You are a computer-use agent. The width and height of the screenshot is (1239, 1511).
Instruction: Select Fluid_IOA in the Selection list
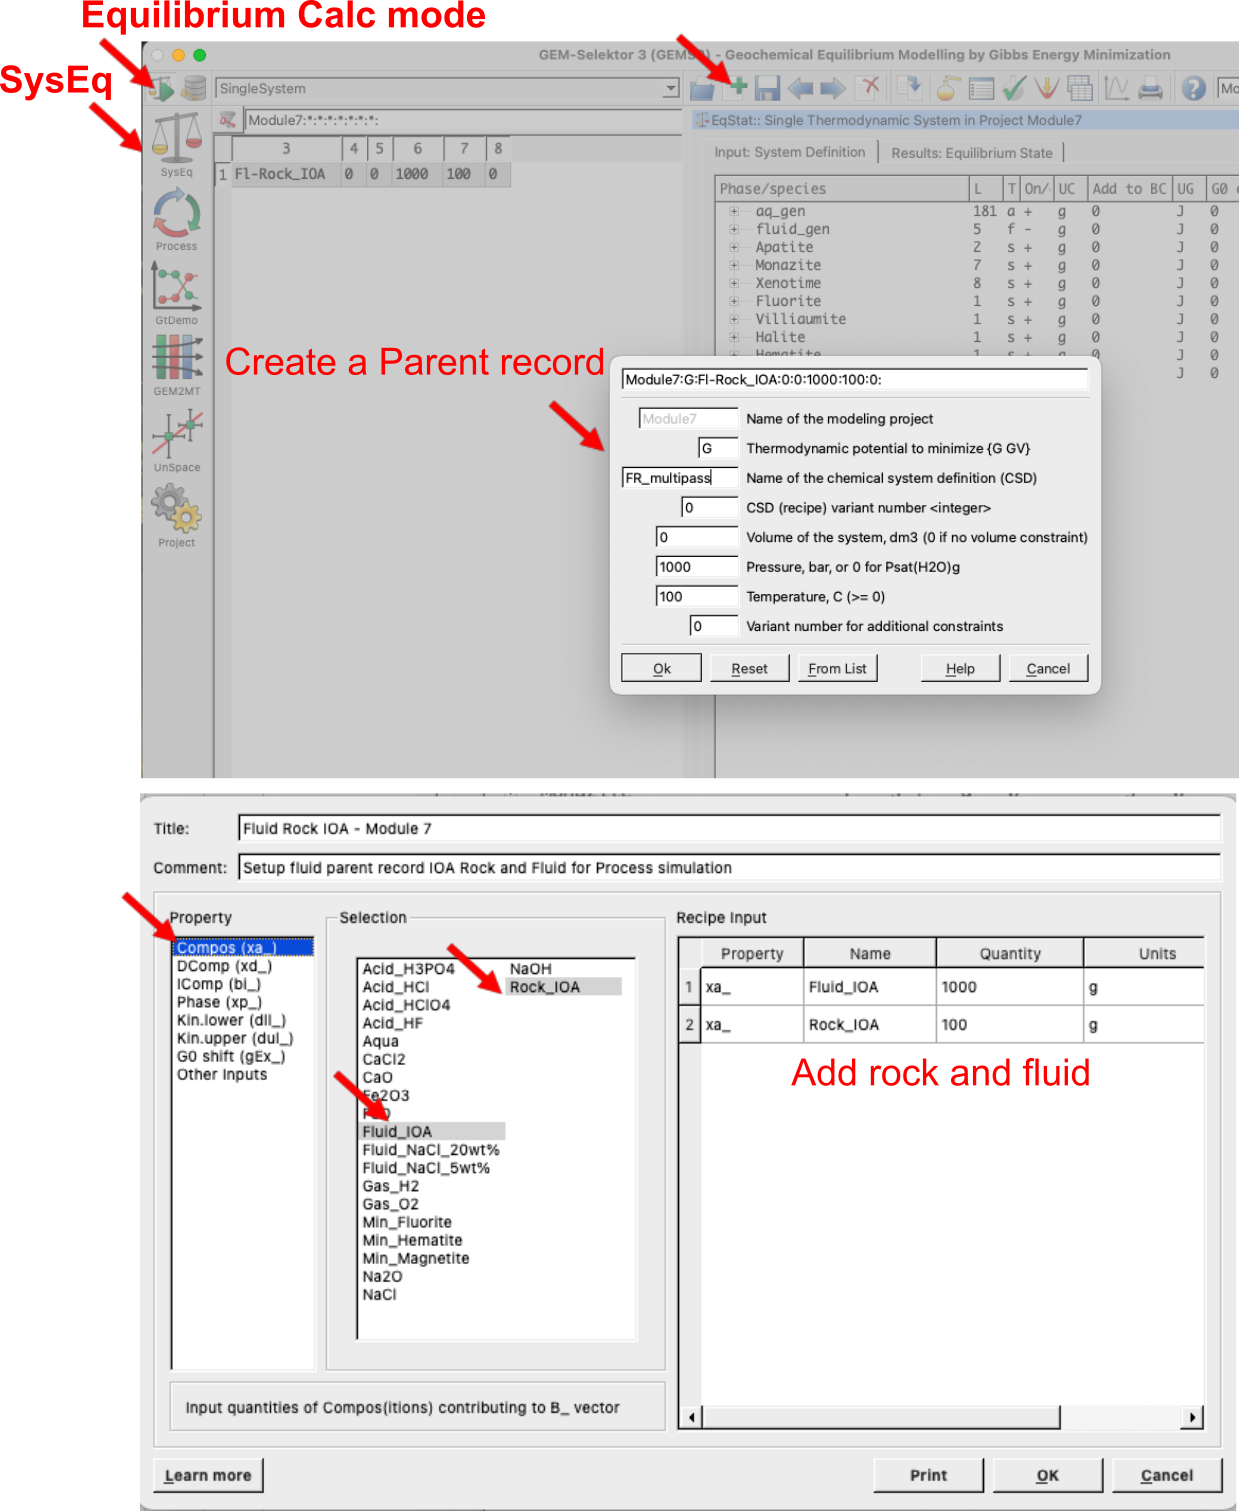pyautogui.click(x=432, y=1132)
